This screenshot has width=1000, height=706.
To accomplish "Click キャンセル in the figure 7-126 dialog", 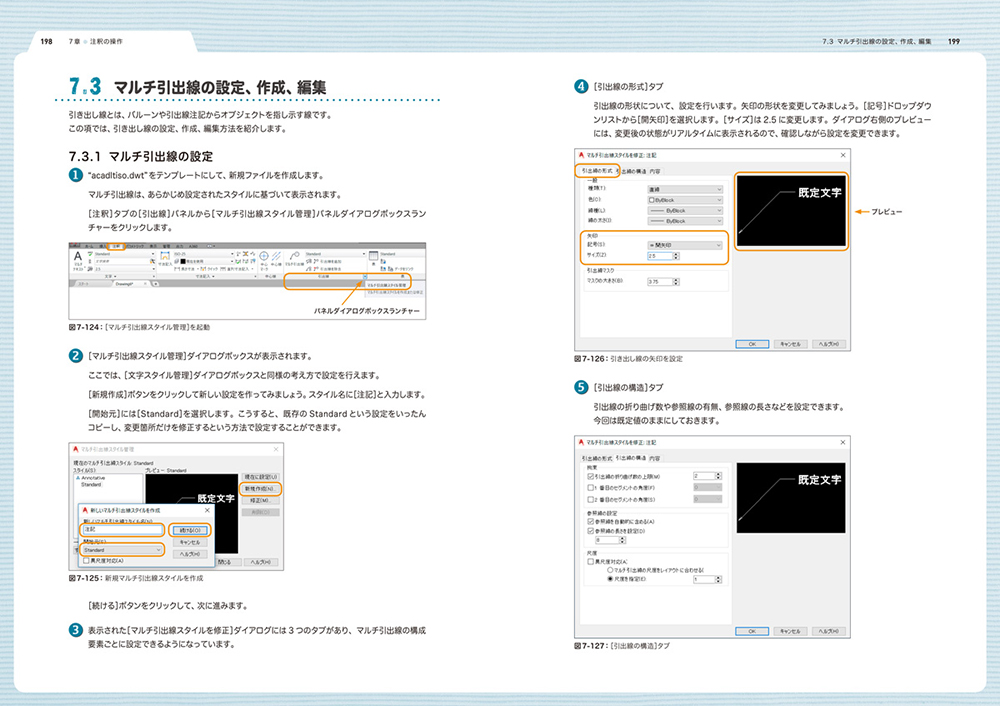I will point(790,344).
